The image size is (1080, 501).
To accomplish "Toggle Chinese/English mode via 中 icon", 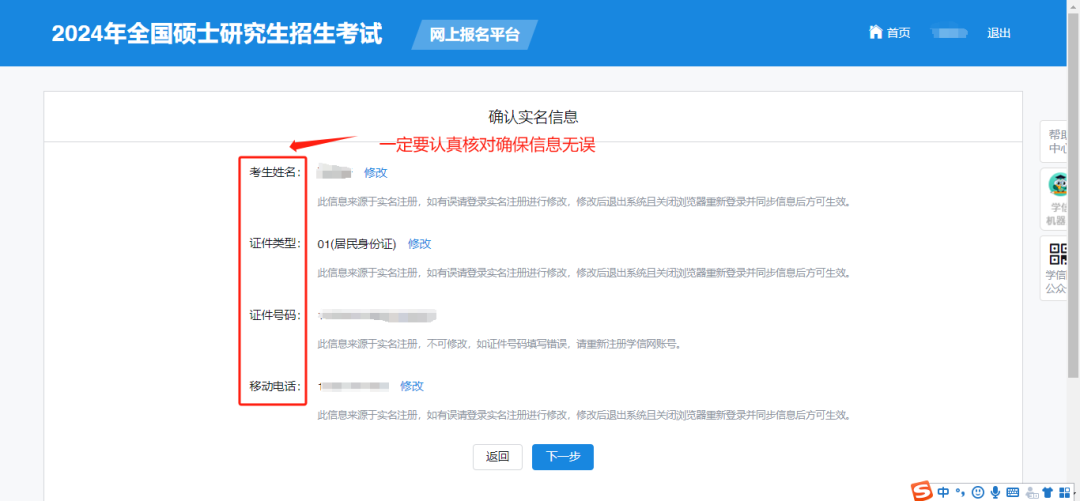I will click(943, 492).
